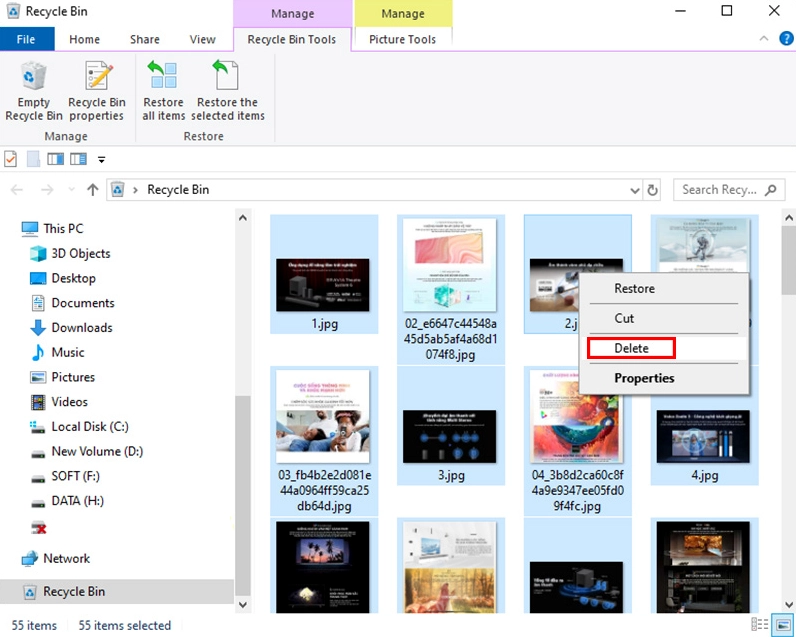This screenshot has width=796, height=637.
Task: Choose Delete in the context menu
Action: [x=631, y=348]
